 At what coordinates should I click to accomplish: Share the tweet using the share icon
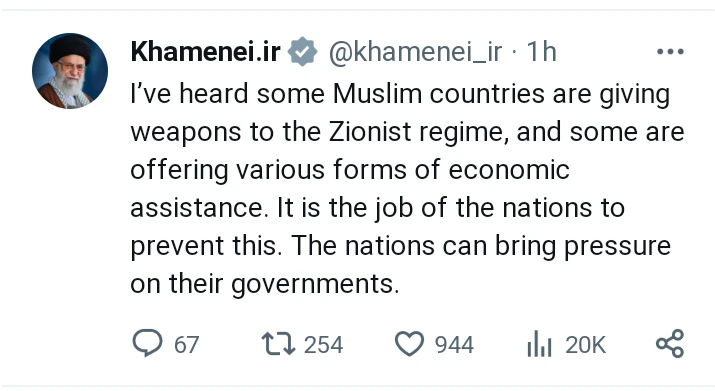670,344
